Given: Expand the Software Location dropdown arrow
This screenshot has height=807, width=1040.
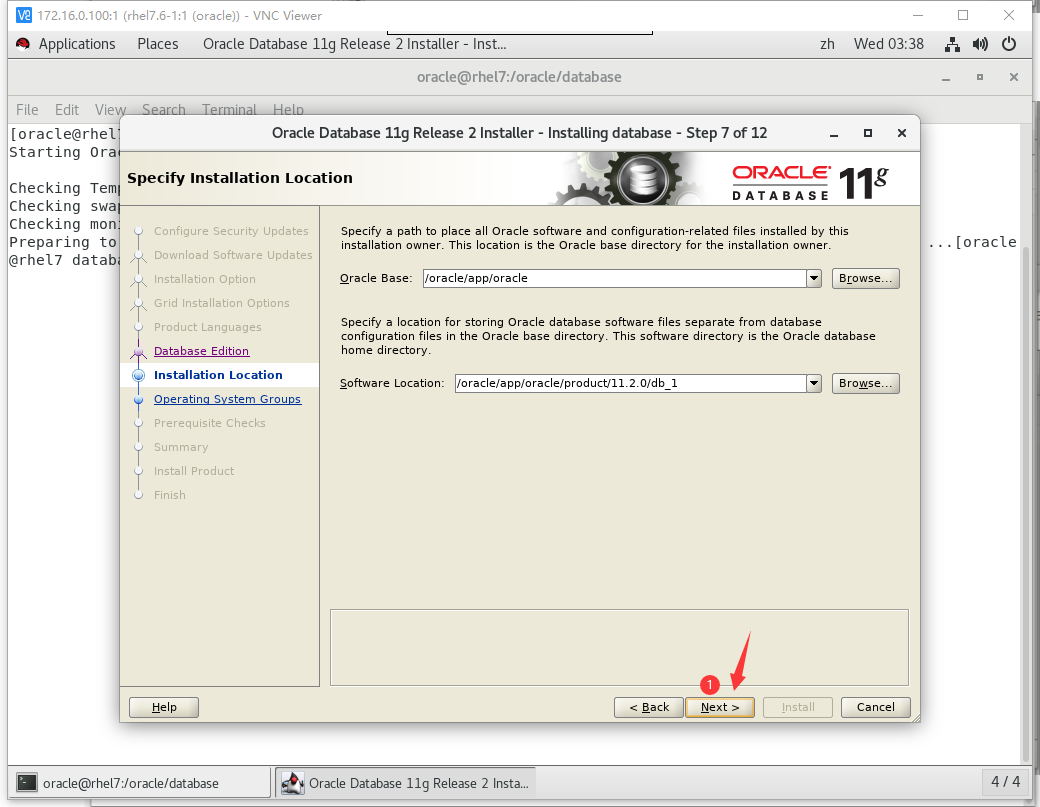Looking at the screenshot, I should tap(814, 383).
